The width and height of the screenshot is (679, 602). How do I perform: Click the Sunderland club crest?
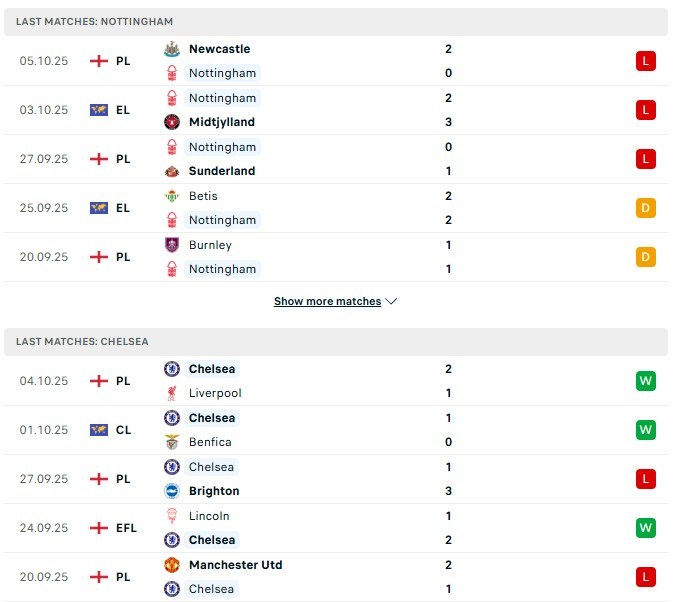pyautogui.click(x=172, y=171)
